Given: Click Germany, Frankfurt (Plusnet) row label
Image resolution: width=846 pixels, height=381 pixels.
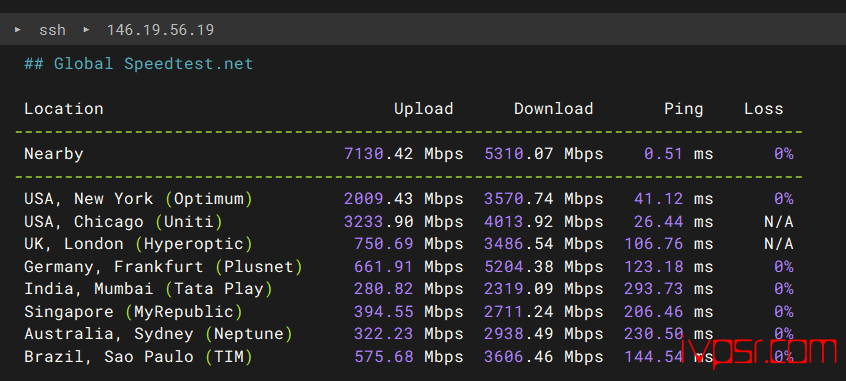Looking at the screenshot, I should tap(163, 267).
